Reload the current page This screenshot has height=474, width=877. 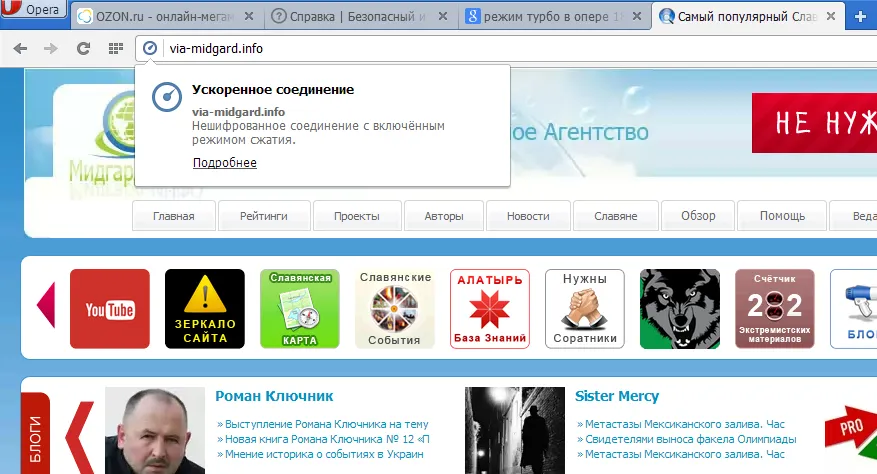pos(83,49)
